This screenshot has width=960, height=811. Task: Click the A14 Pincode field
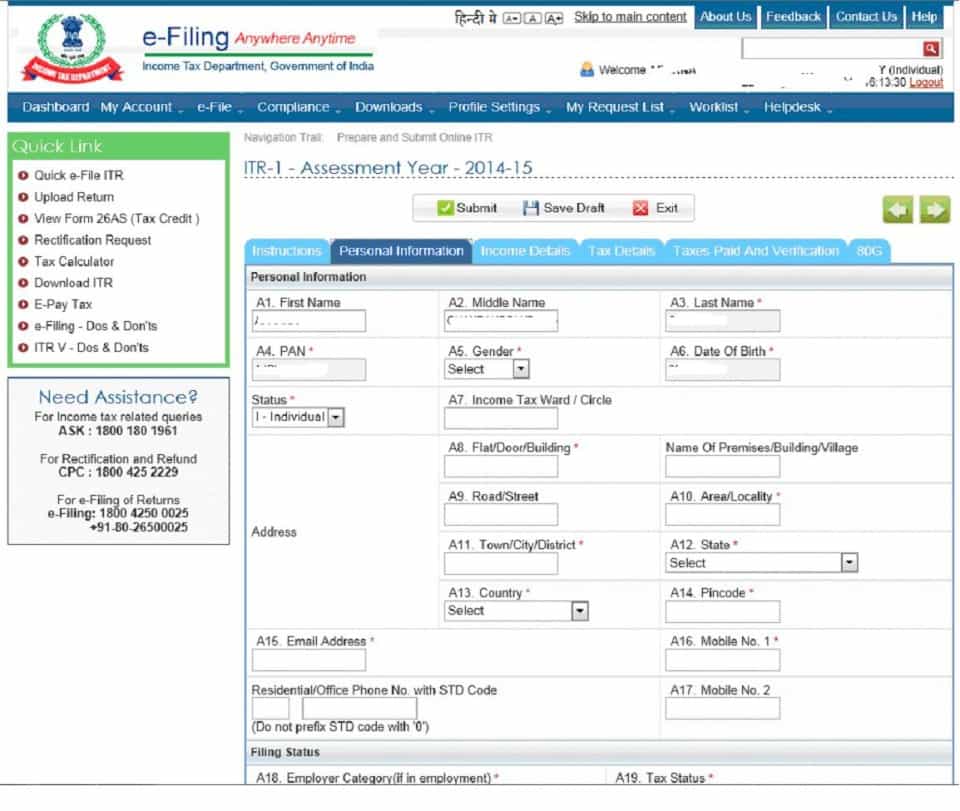click(722, 611)
